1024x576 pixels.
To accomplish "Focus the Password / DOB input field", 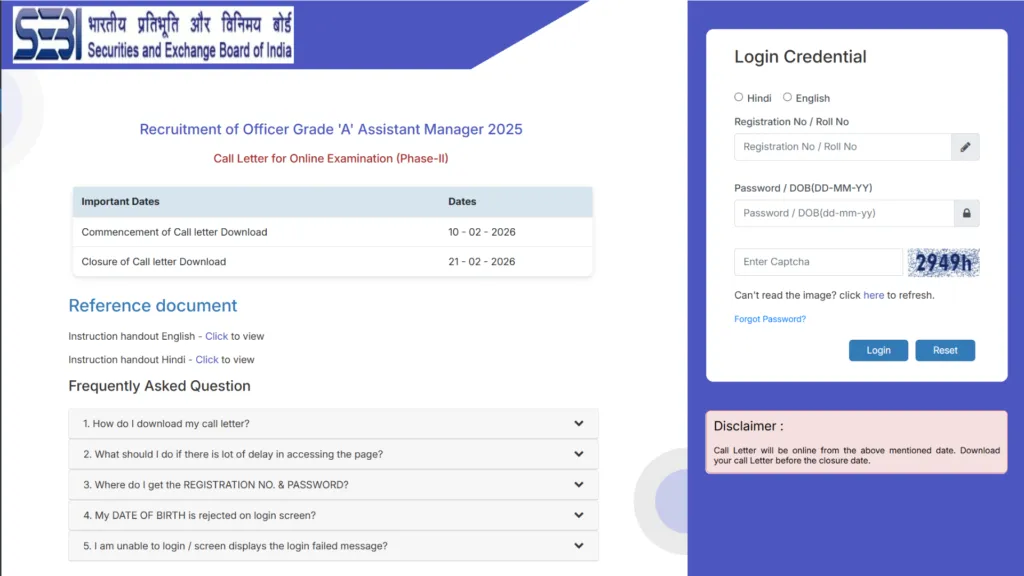I will 843,213.
